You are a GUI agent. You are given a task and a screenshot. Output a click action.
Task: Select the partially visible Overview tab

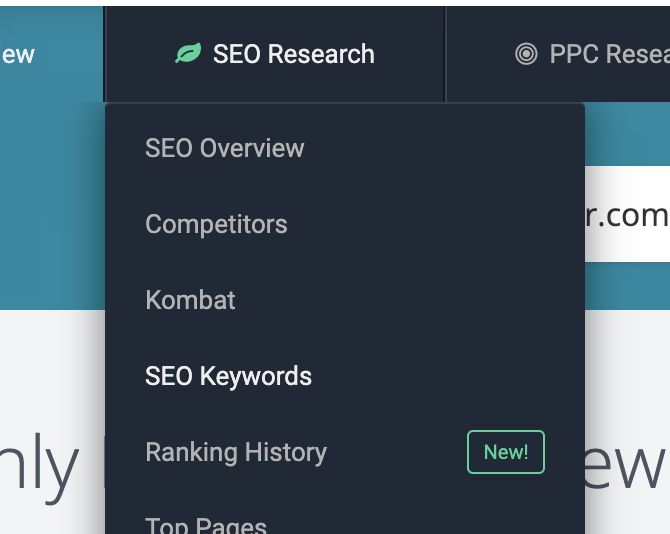[51, 54]
